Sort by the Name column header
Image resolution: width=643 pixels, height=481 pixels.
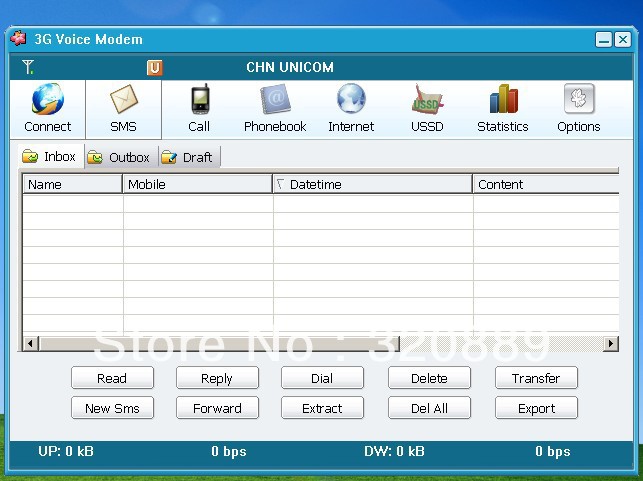coord(72,184)
